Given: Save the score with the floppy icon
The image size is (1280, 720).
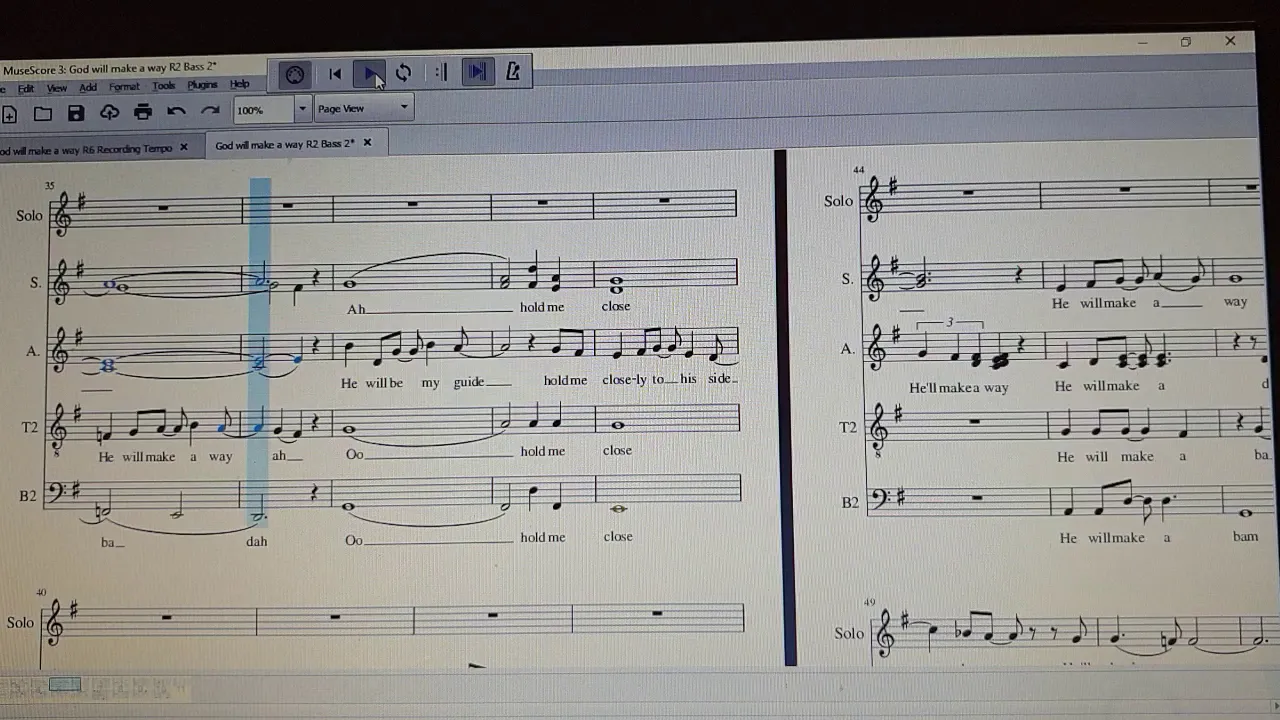Looking at the screenshot, I should click(76, 113).
